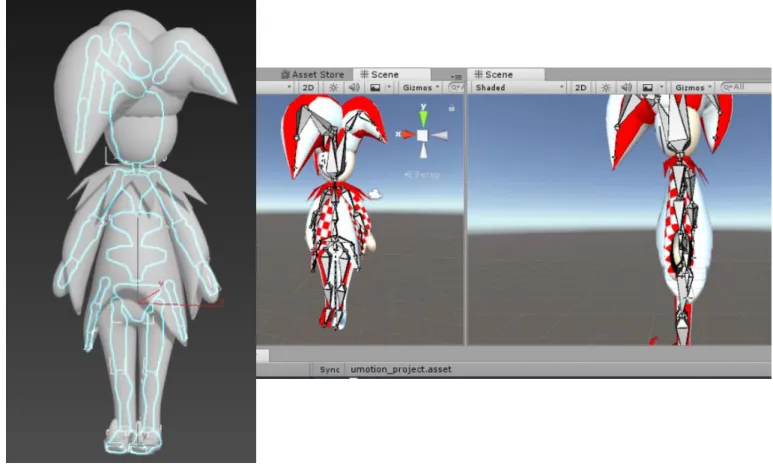The image size is (773, 466).
Task: Click the All search field in right Scene
Action: click(x=746, y=87)
